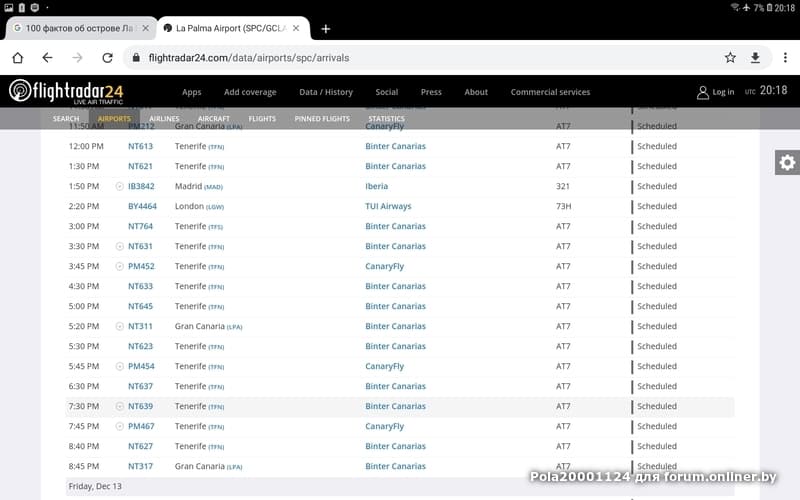Click the '1:50 PM' arrival time

tap(84, 186)
